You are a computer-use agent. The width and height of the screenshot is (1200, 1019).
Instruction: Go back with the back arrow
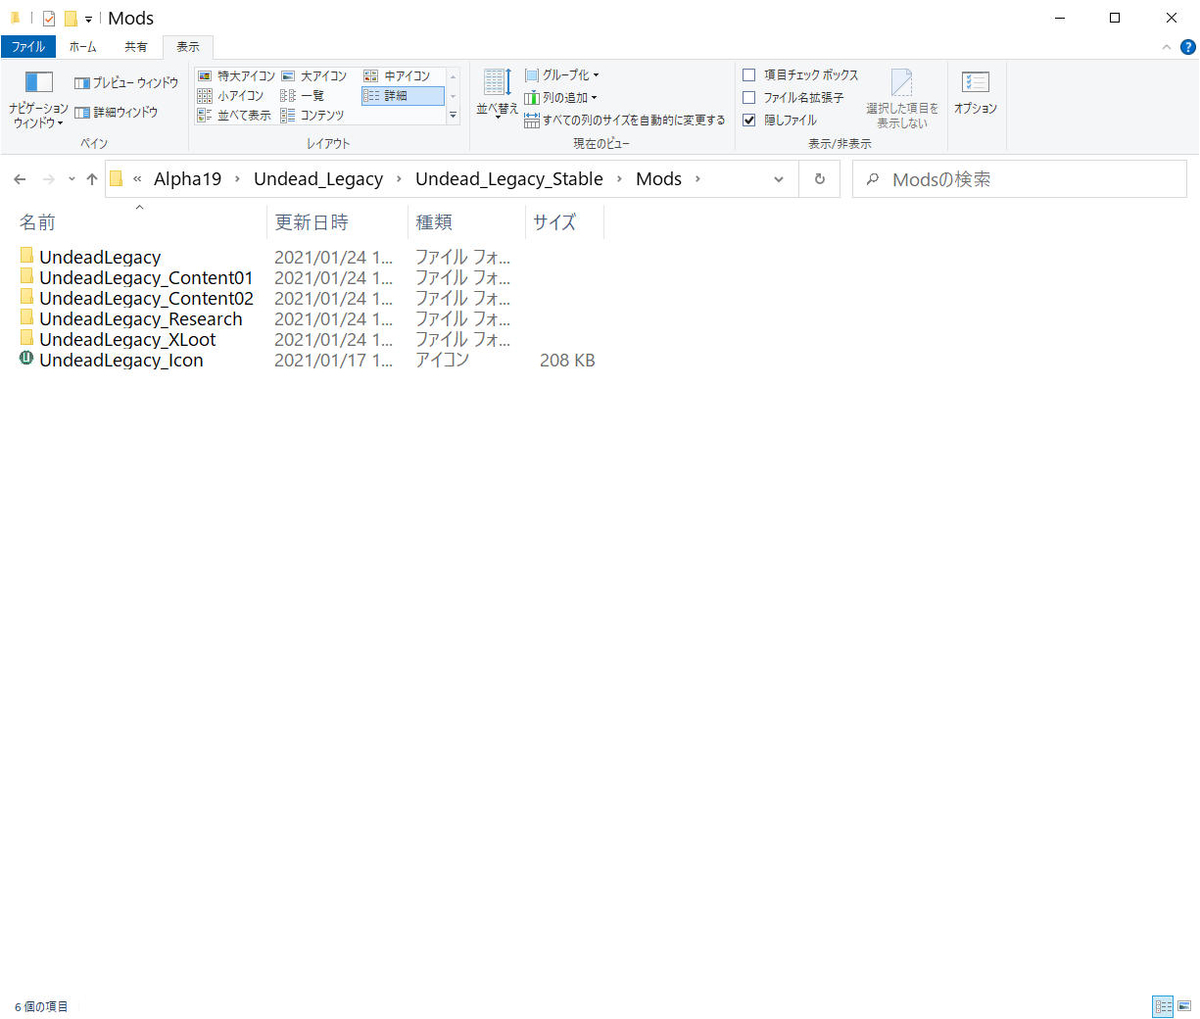point(20,179)
